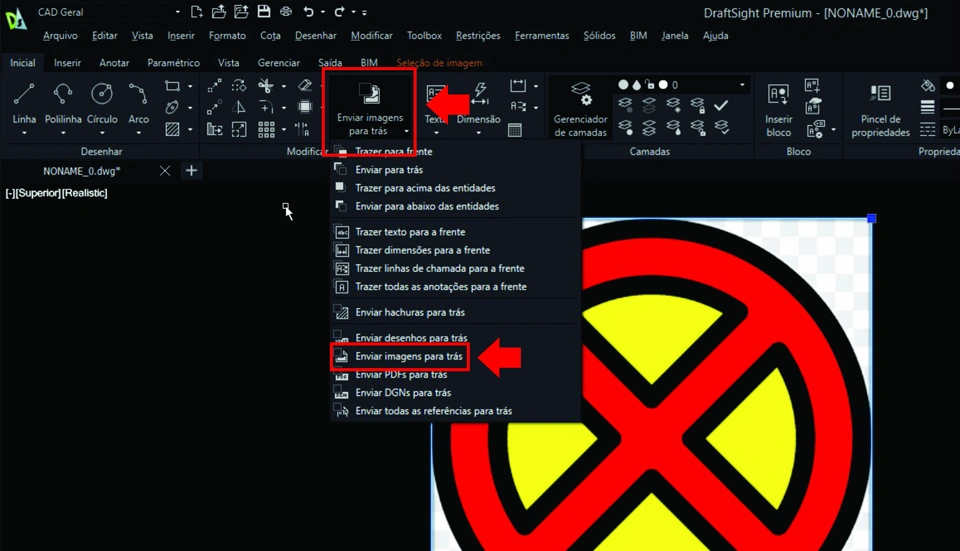
Task: Click the green checkmark layer icon
Action: (721, 105)
